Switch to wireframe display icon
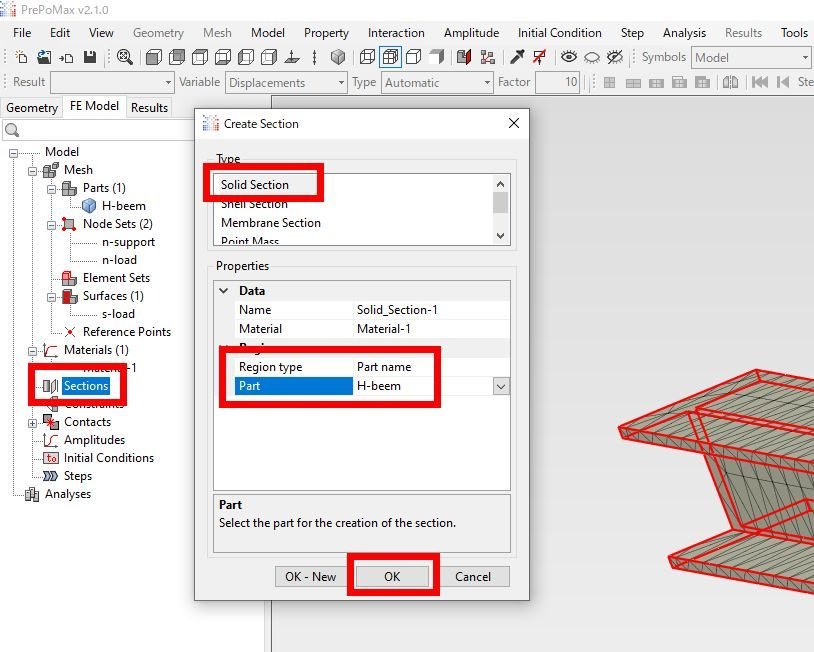Screen dimensions: 814x652 [x=368, y=57]
